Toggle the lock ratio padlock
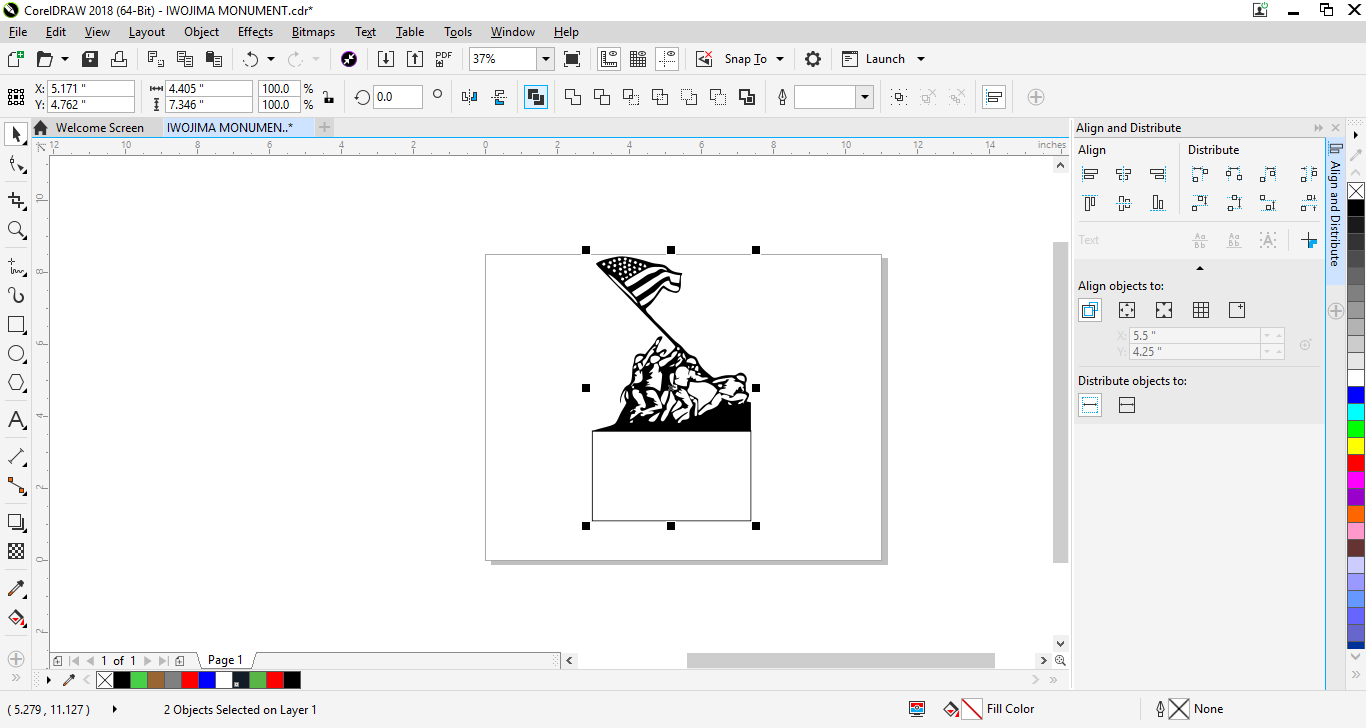 [x=328, y=97]
